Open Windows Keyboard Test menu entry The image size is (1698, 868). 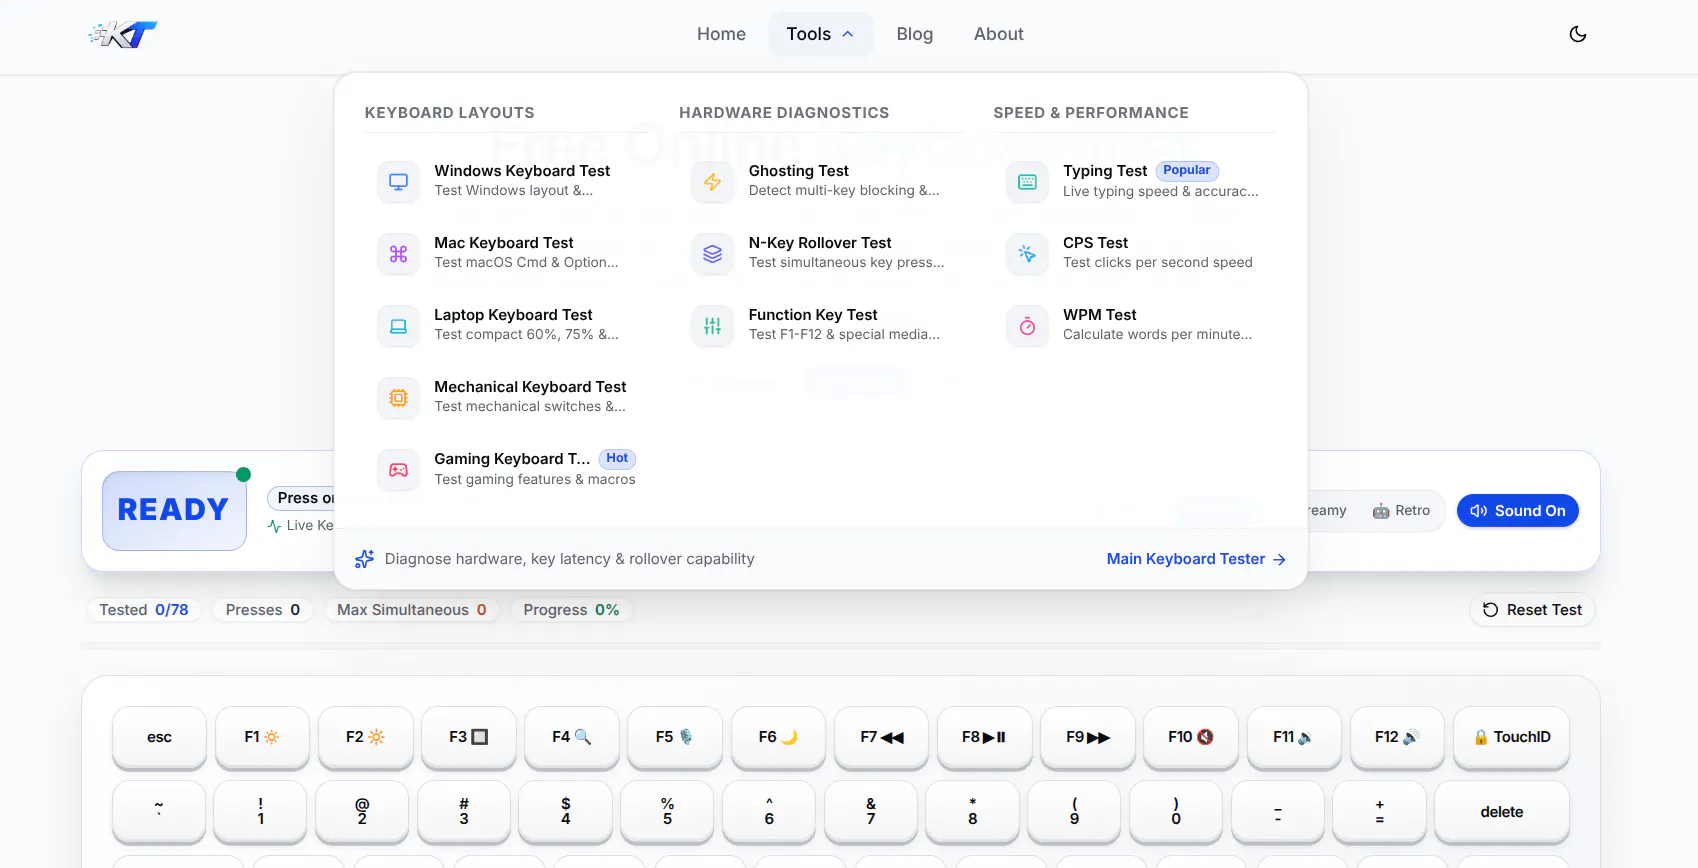(506, 181)
